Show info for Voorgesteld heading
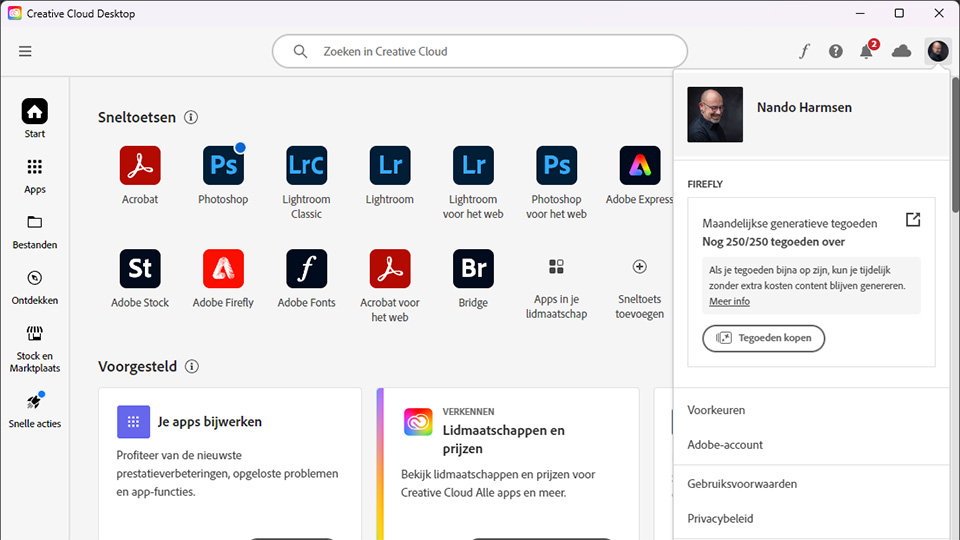Screen dimensions: 960x540 192,366
